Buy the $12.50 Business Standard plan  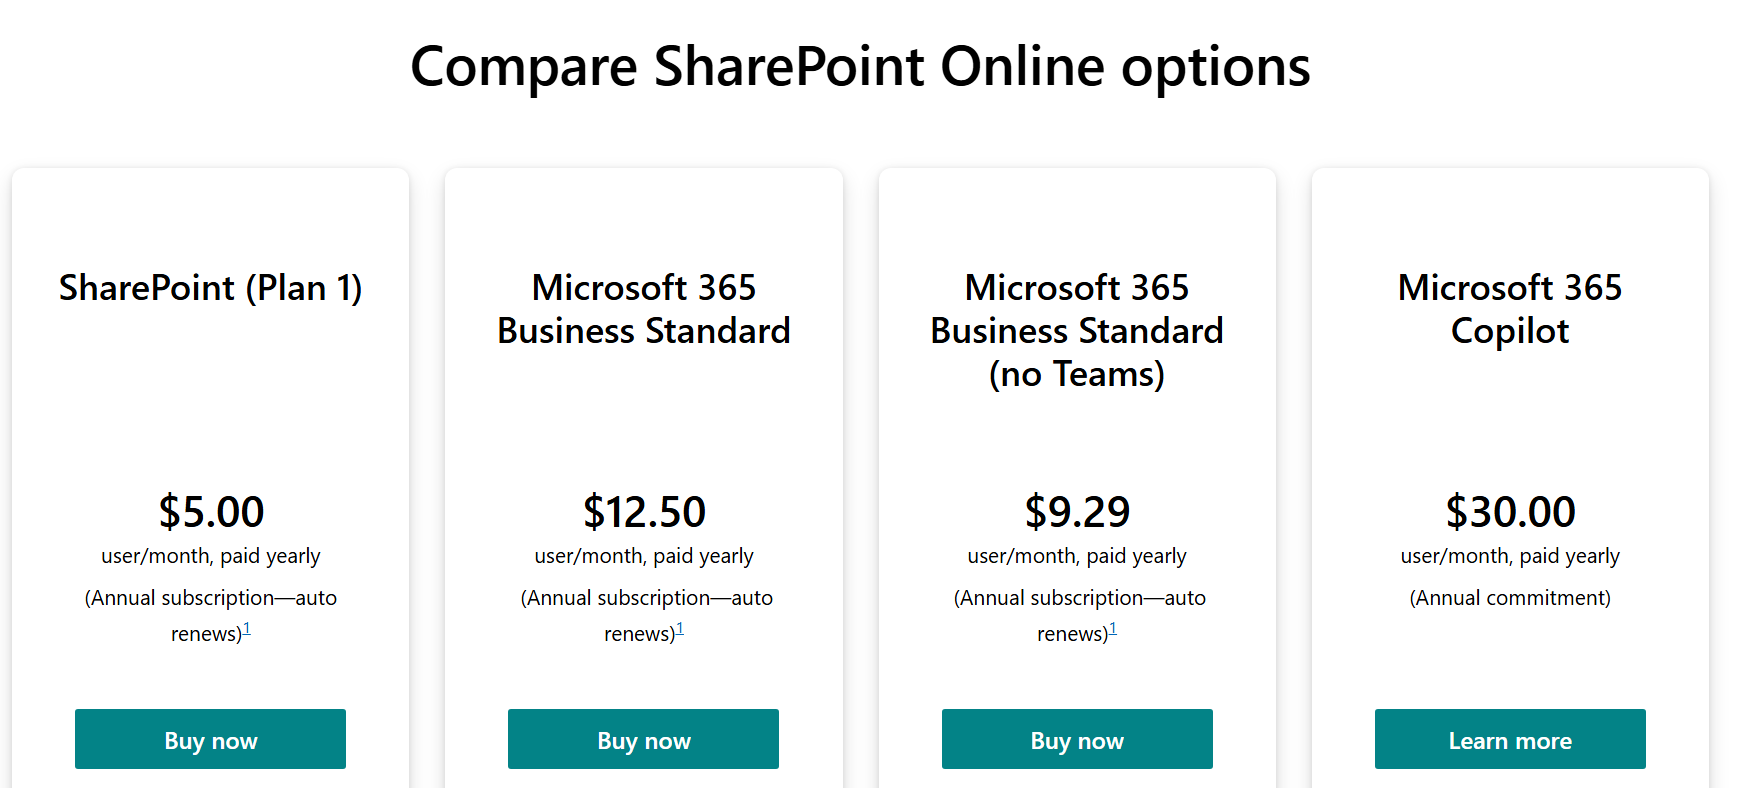(643, 740)
